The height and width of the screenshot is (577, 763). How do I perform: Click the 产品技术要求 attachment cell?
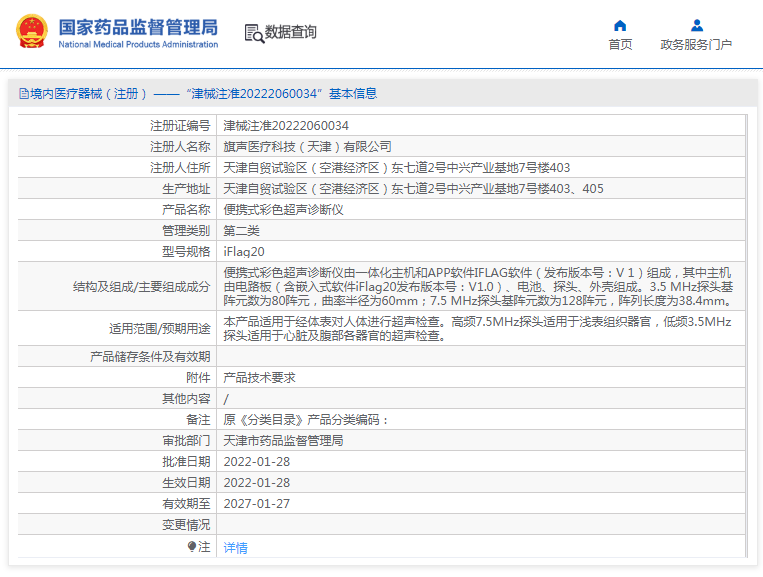pos(259,378)
